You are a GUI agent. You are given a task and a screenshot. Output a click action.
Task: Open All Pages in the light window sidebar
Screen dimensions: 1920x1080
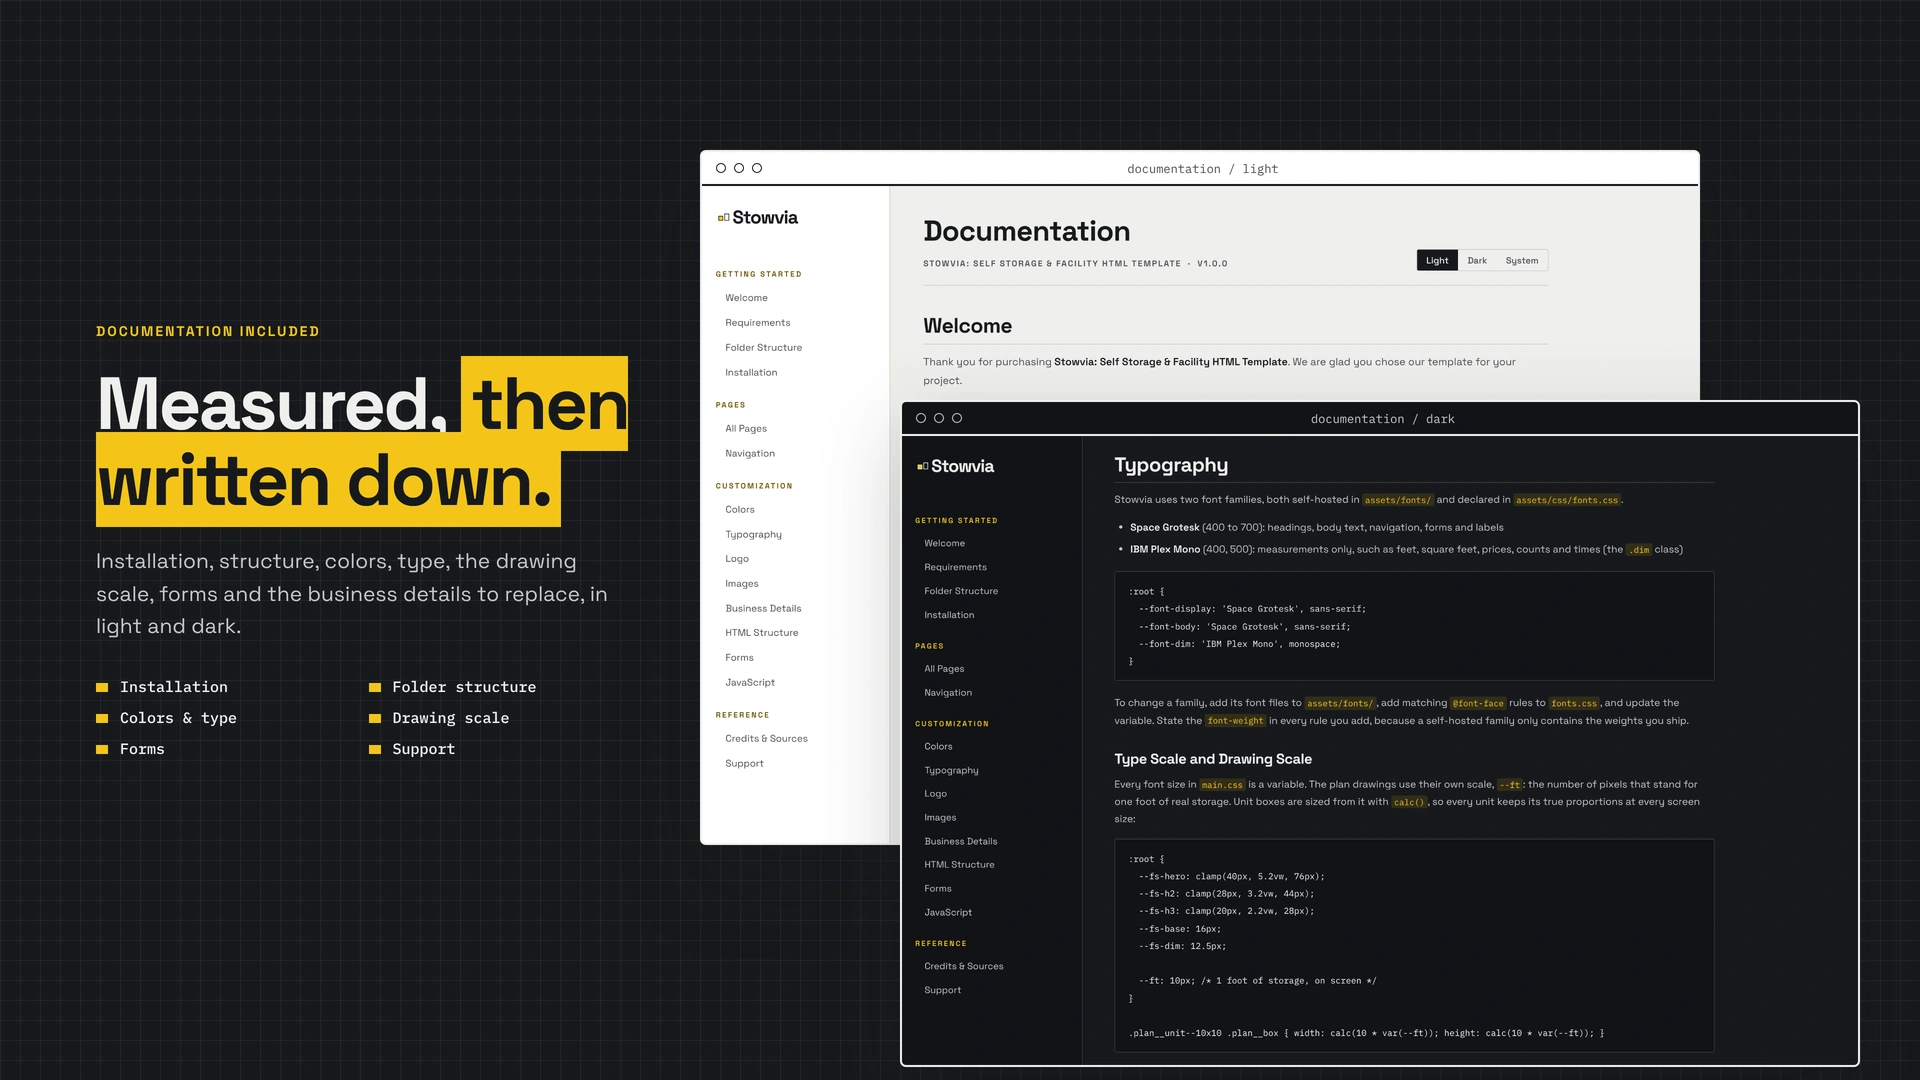746,429
